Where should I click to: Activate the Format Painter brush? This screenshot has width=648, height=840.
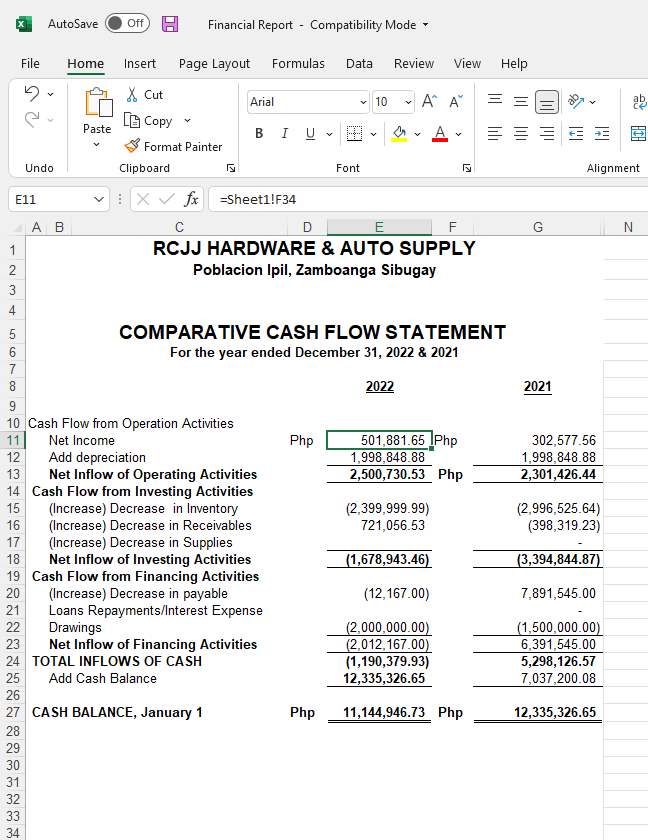(132, 146)
